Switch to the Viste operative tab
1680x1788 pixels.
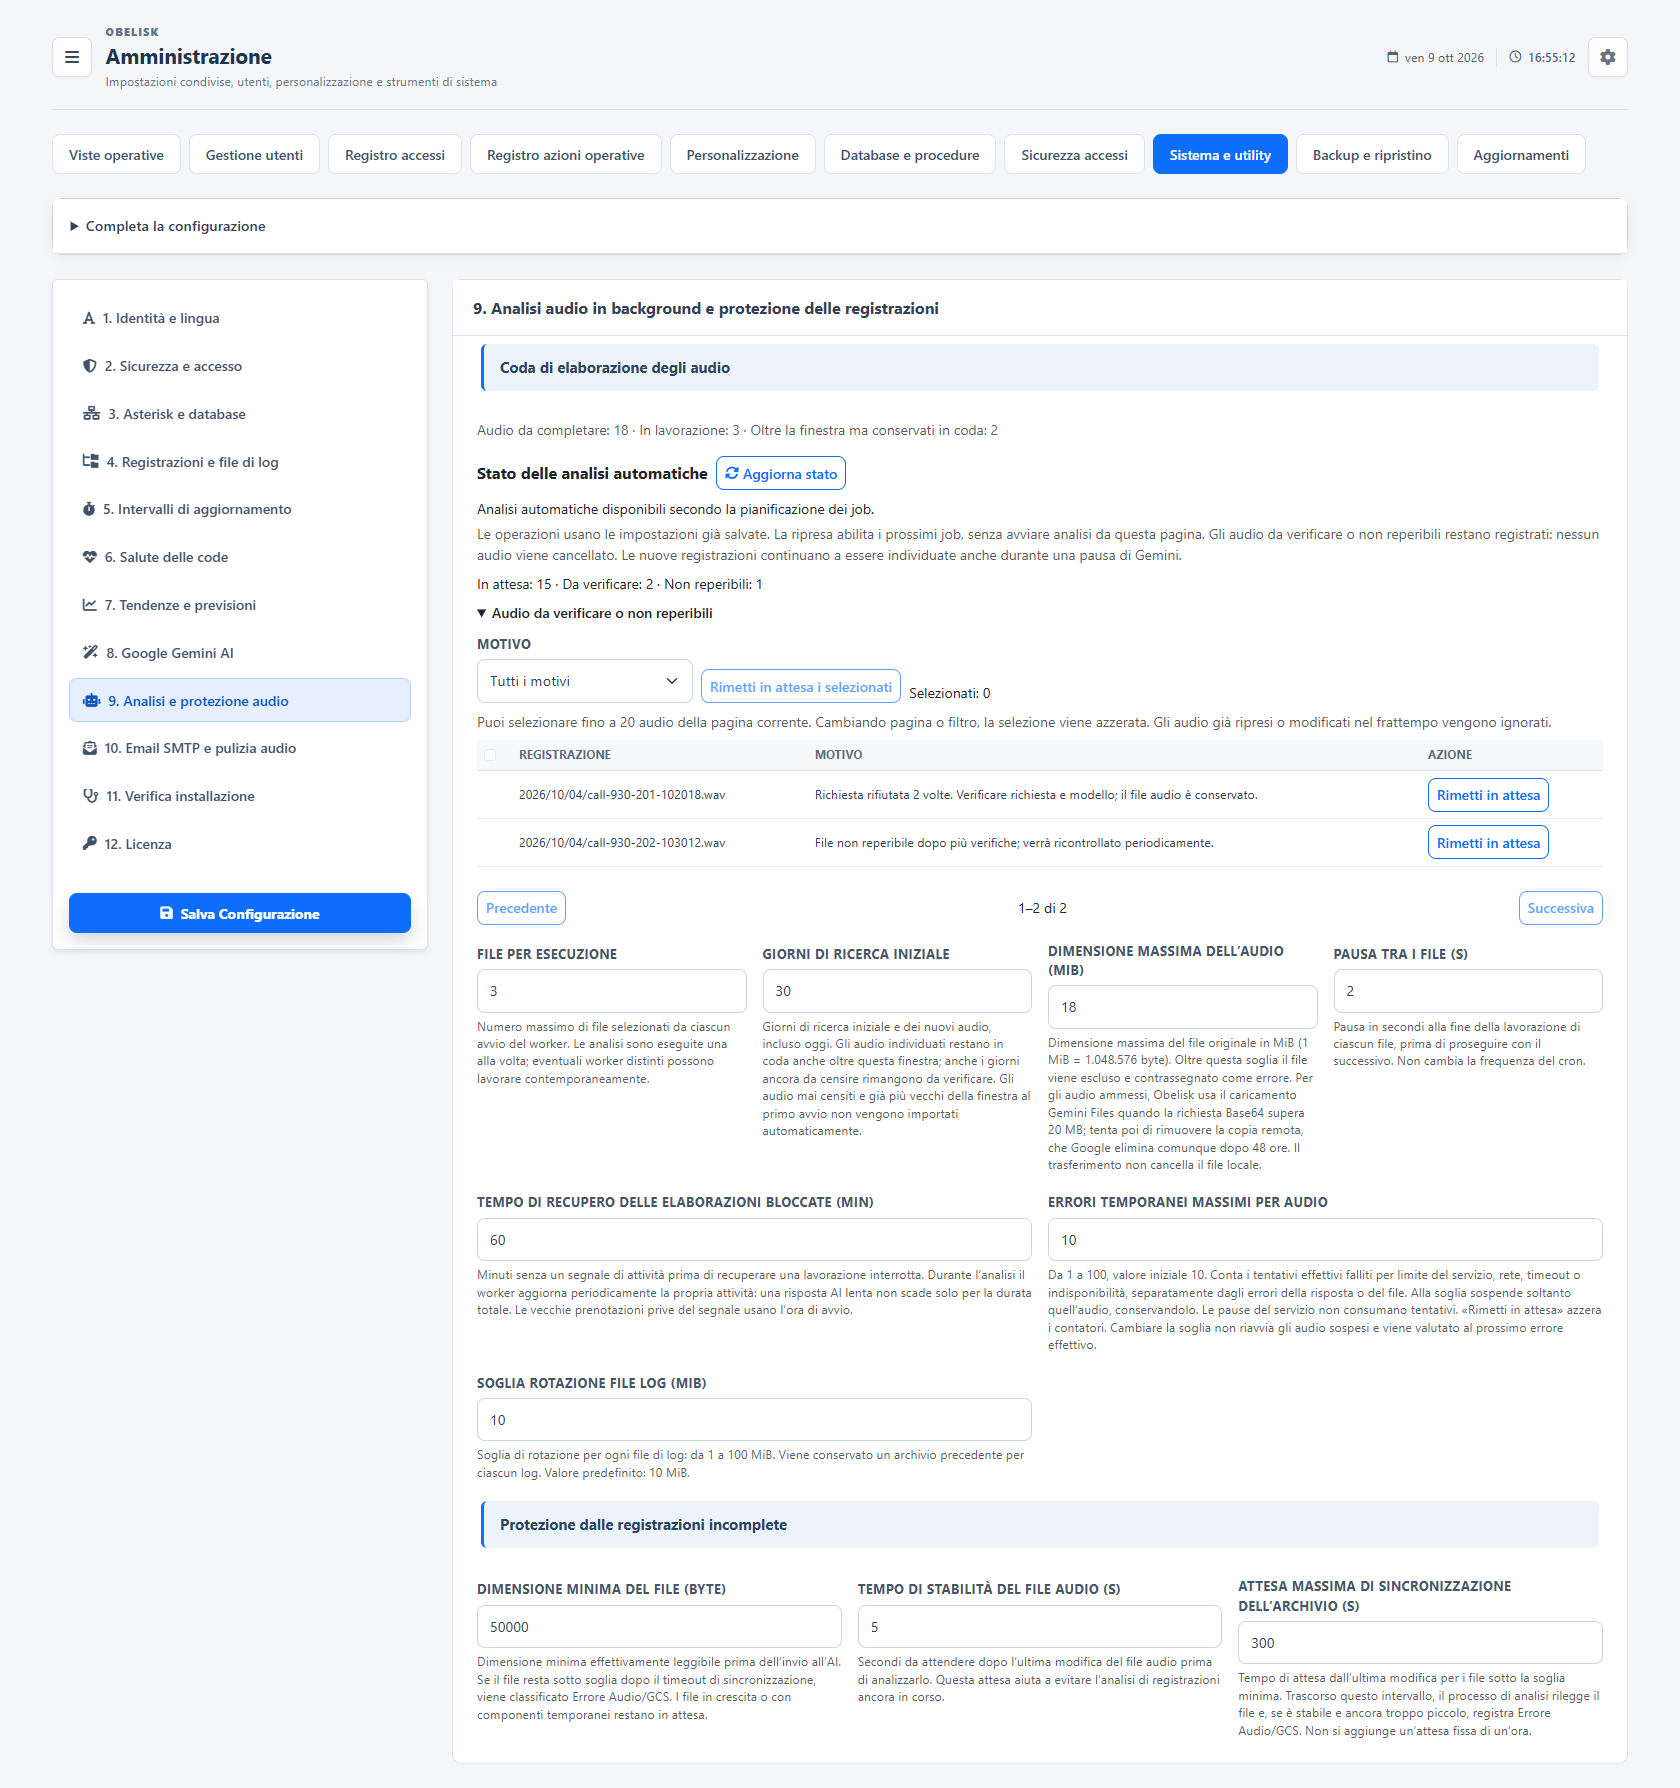(116, 155)
